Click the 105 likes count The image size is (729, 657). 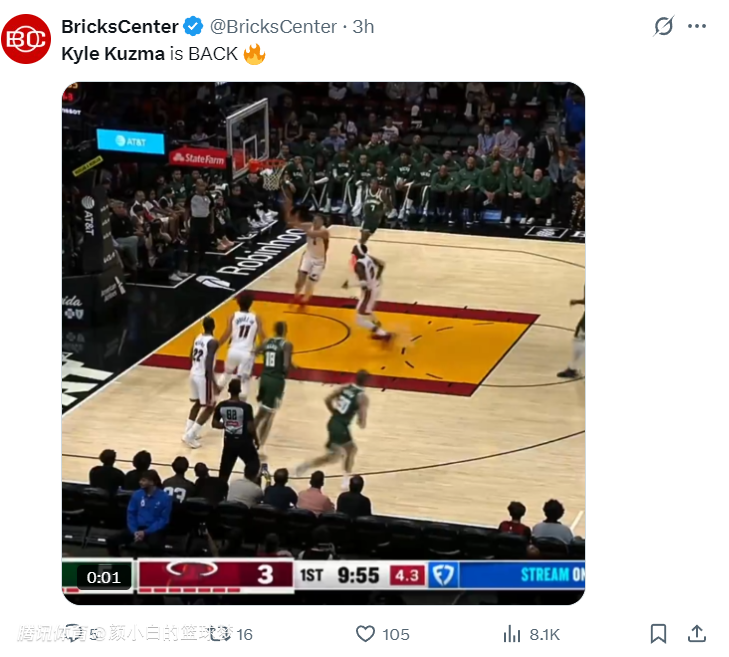[x=396, y=634]
